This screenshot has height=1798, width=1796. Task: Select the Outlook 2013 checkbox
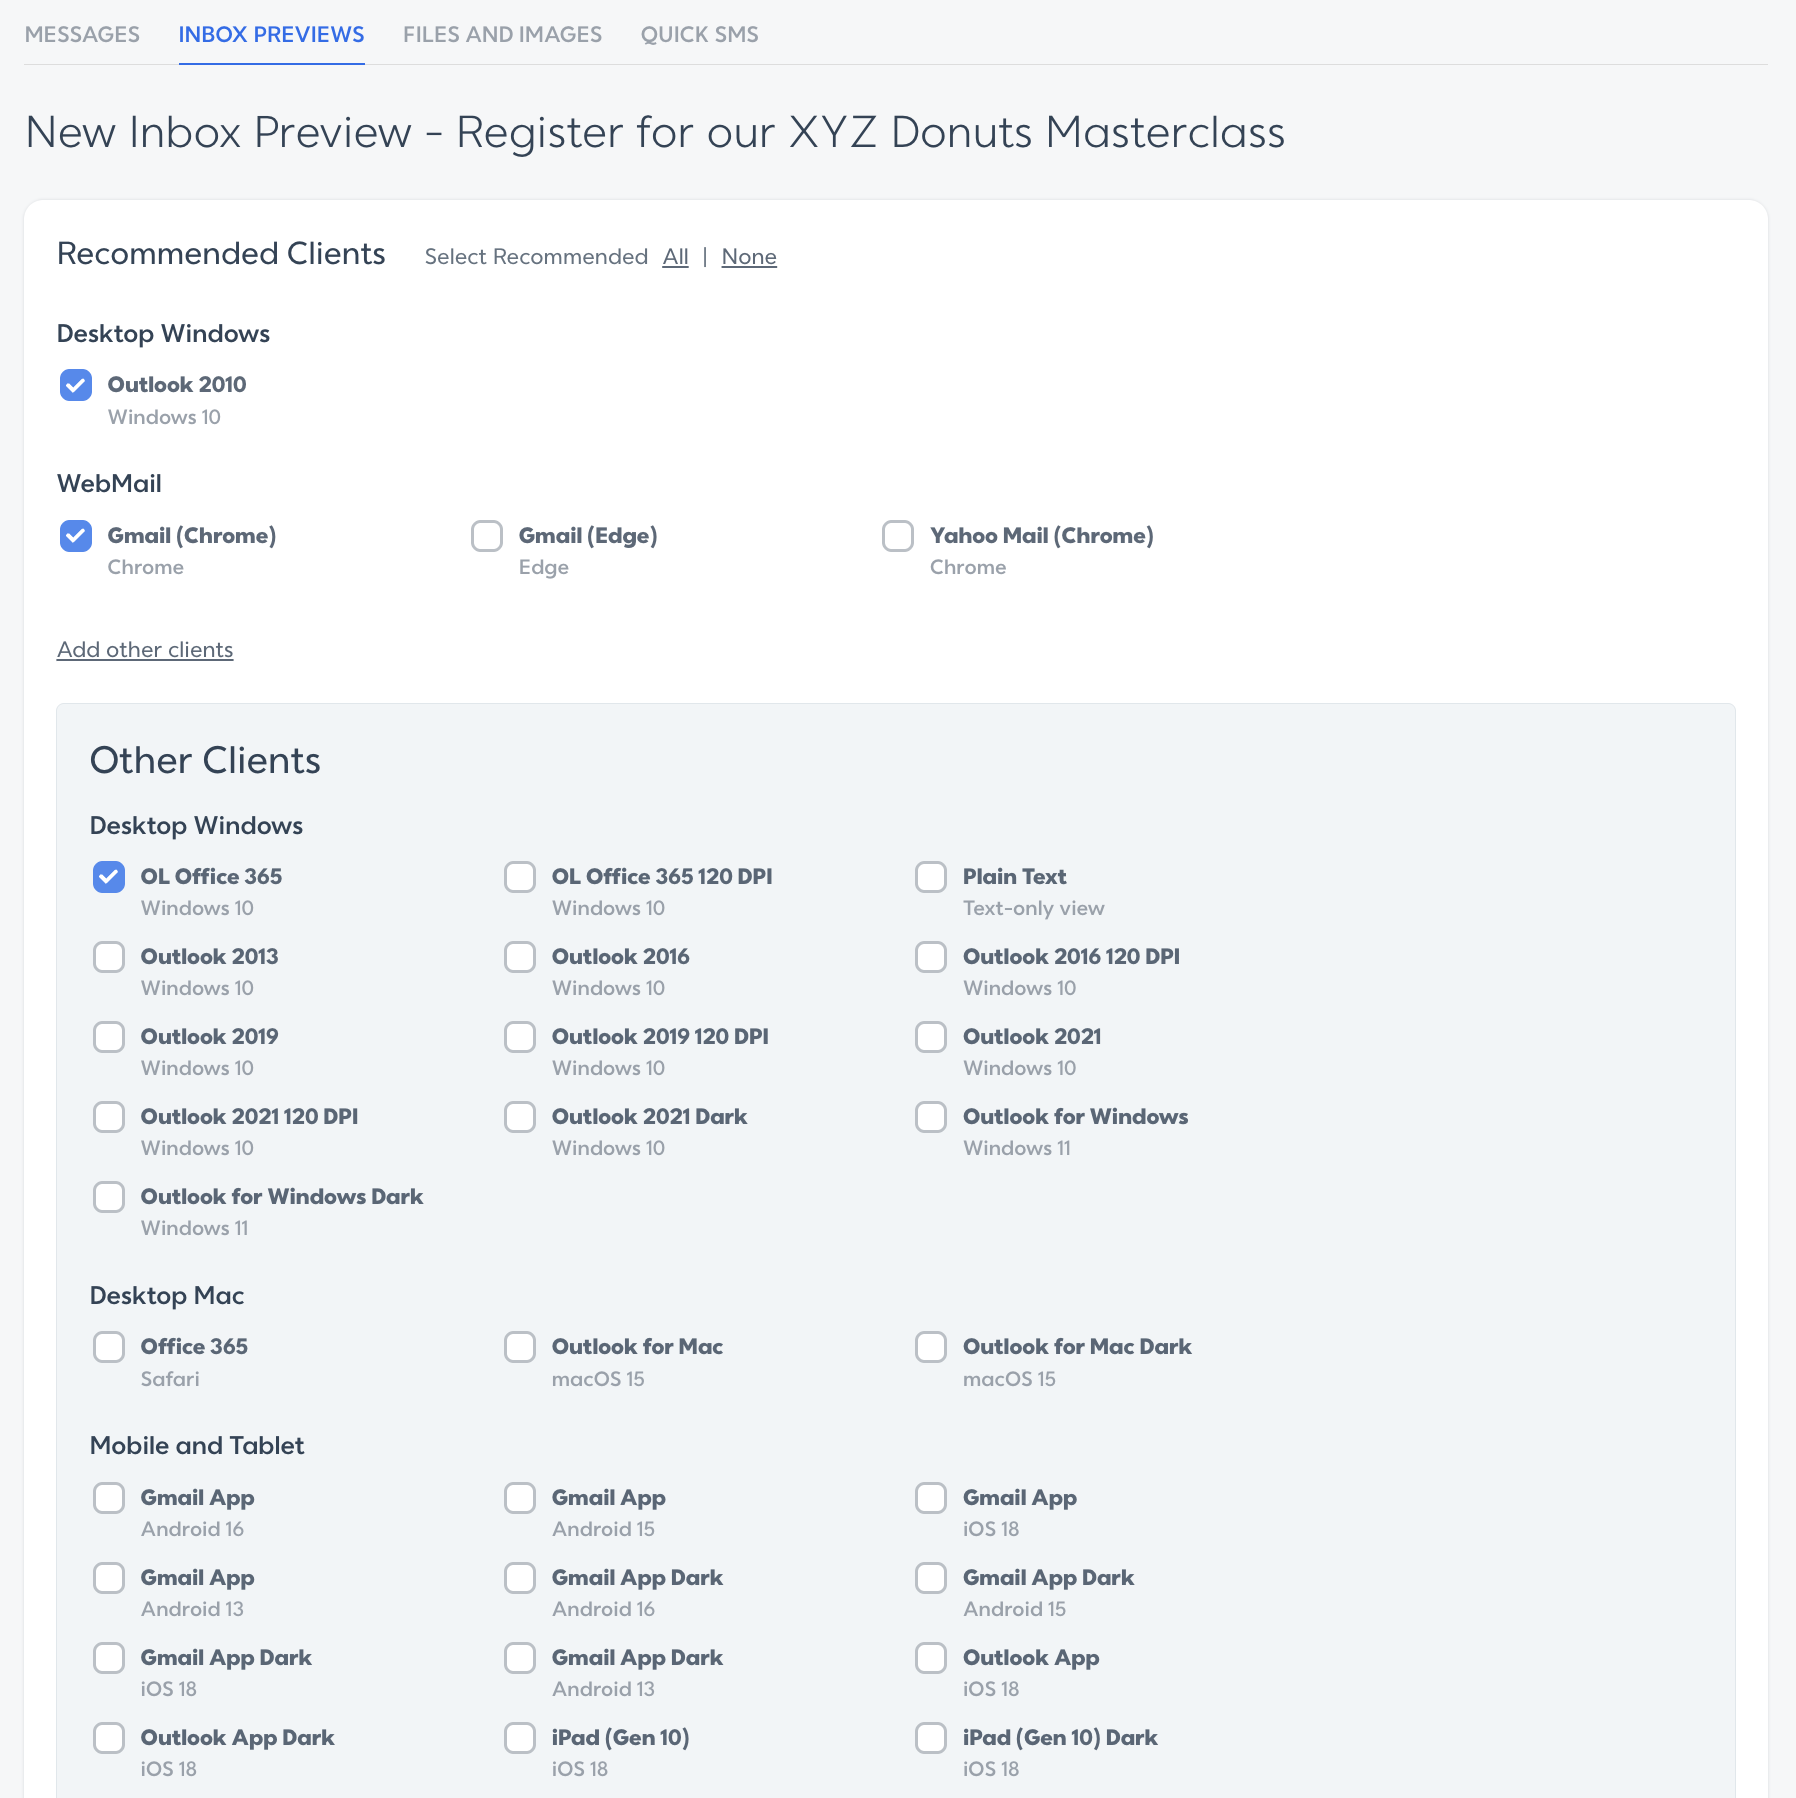pyautogui.click(x=109, y=957)
